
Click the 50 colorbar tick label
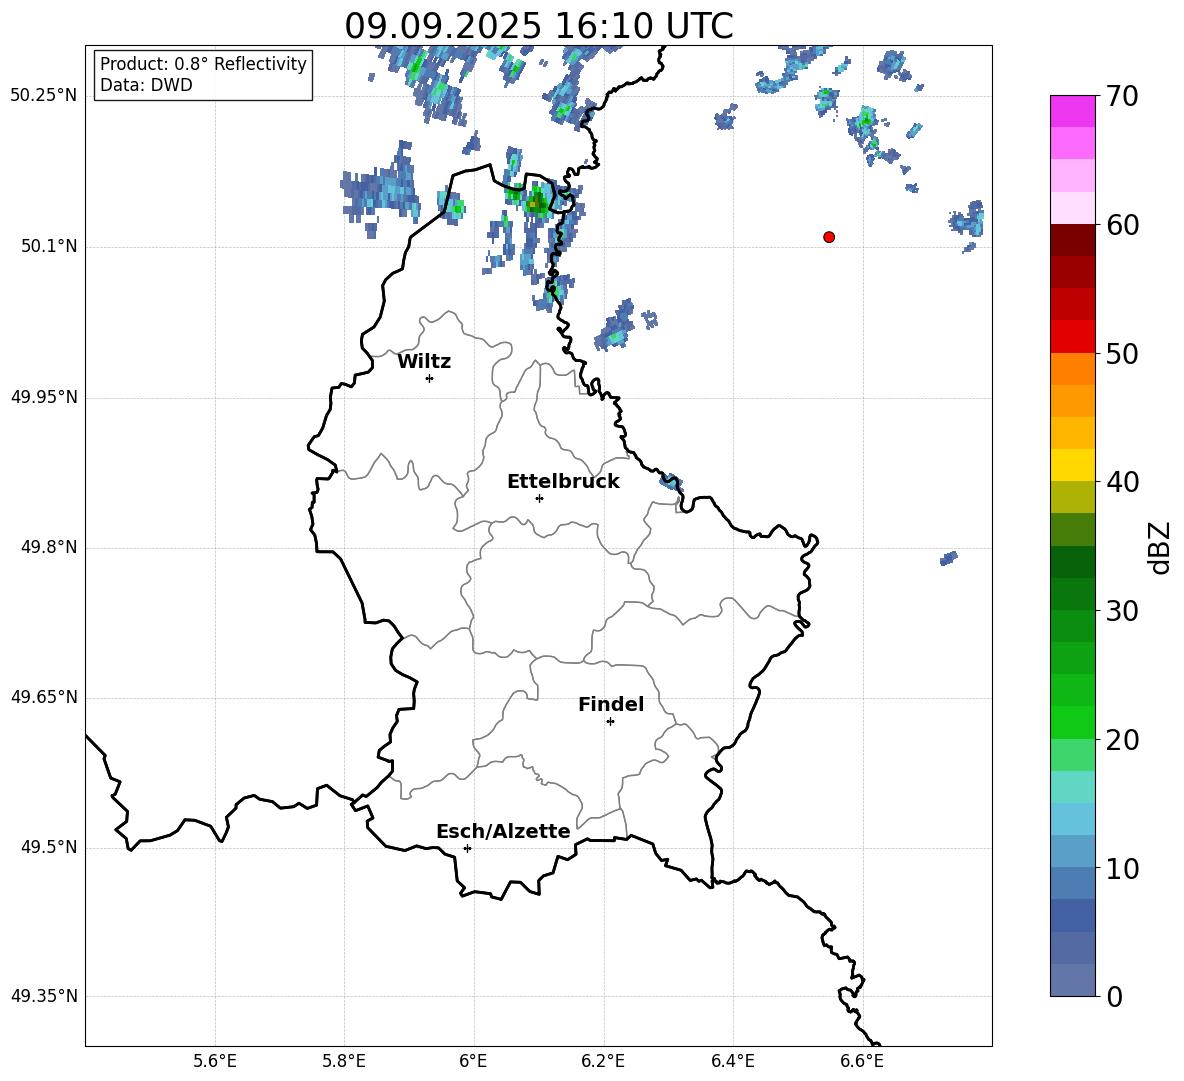1122,353
